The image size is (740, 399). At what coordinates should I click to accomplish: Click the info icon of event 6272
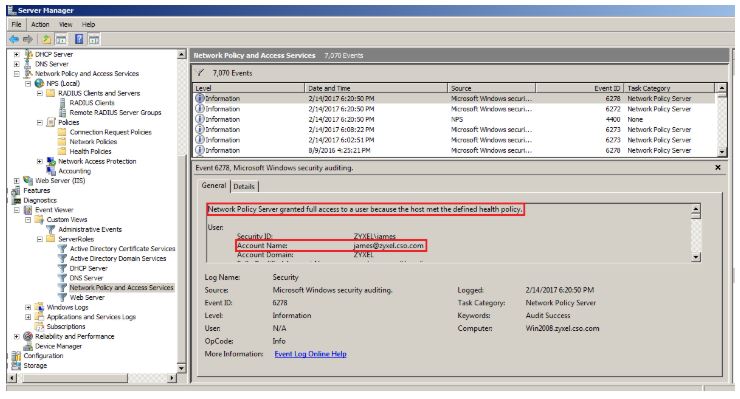(200, 109)
